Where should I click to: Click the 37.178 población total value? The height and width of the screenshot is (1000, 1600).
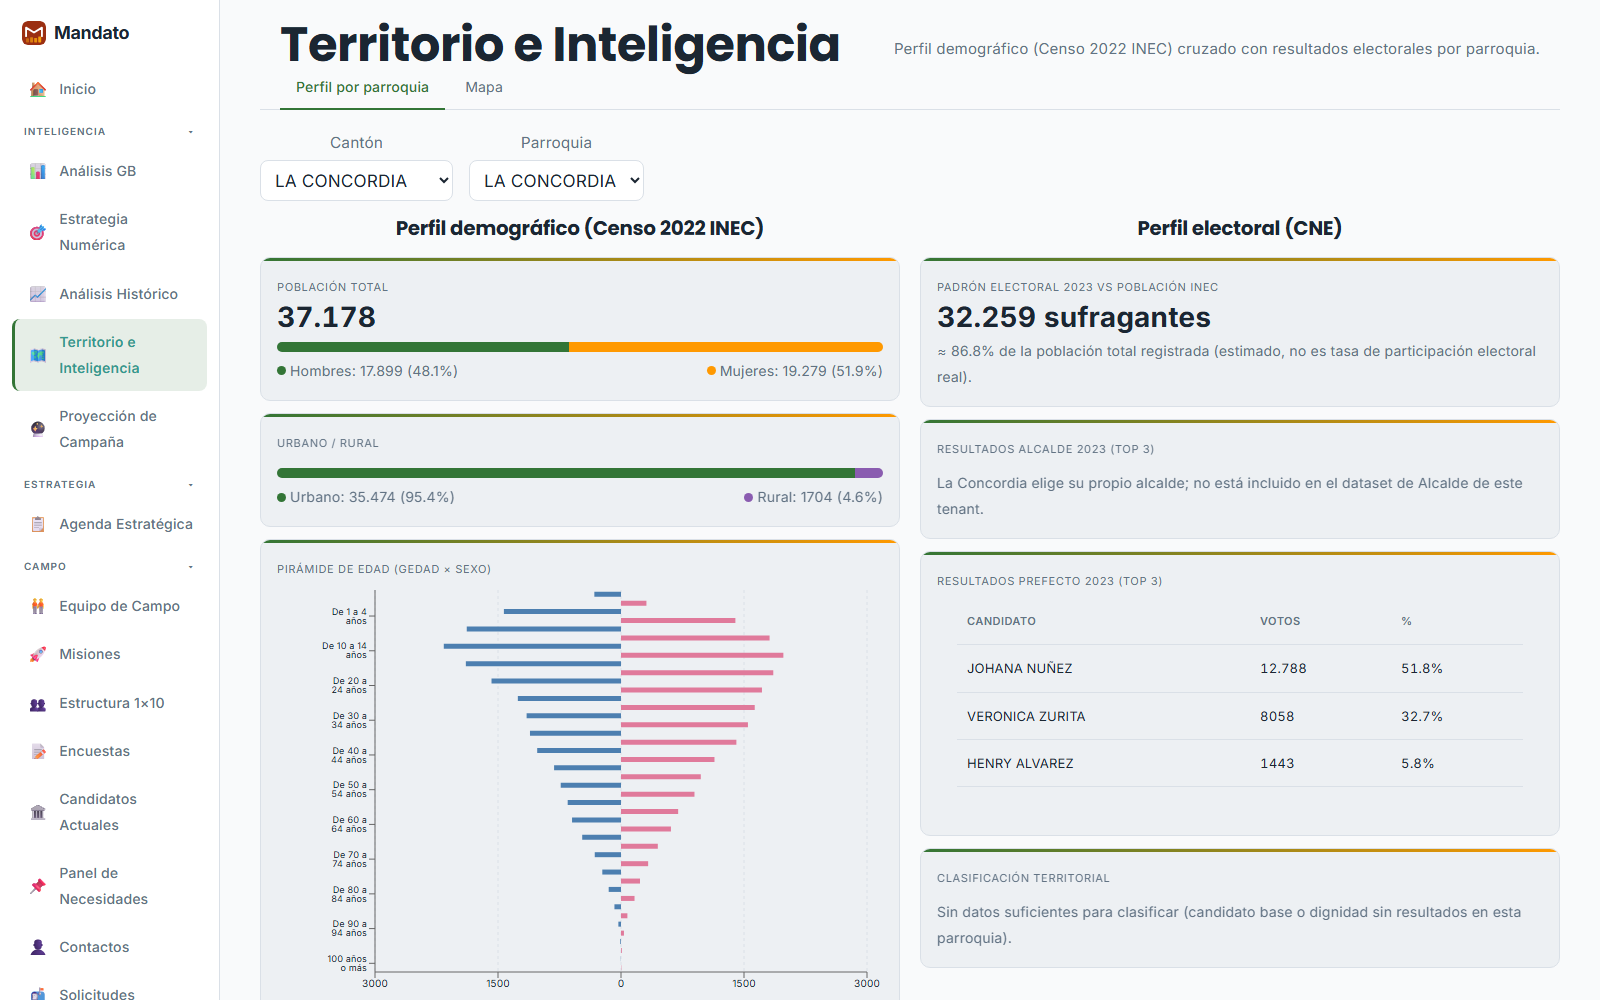click(x=326, y=317)
